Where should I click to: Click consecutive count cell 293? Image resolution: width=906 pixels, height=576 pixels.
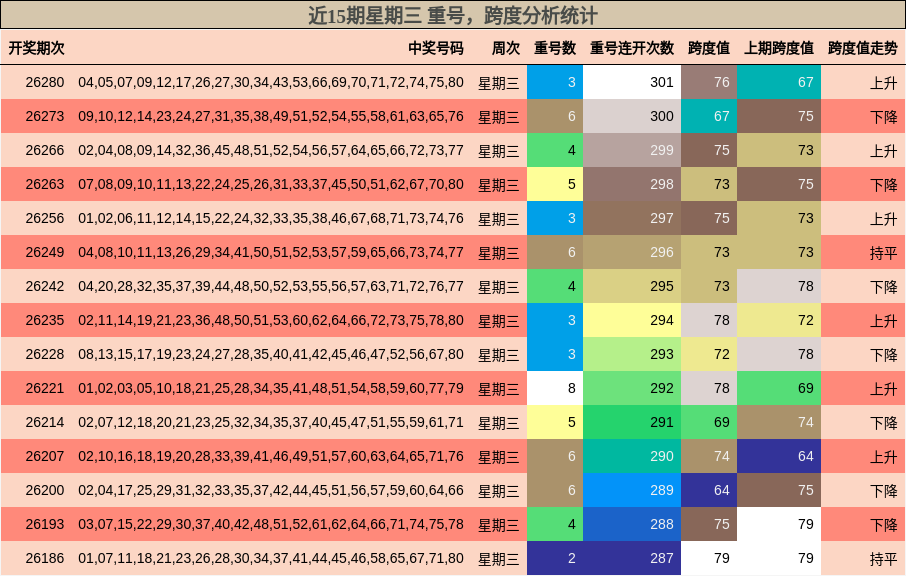[632, 354]
